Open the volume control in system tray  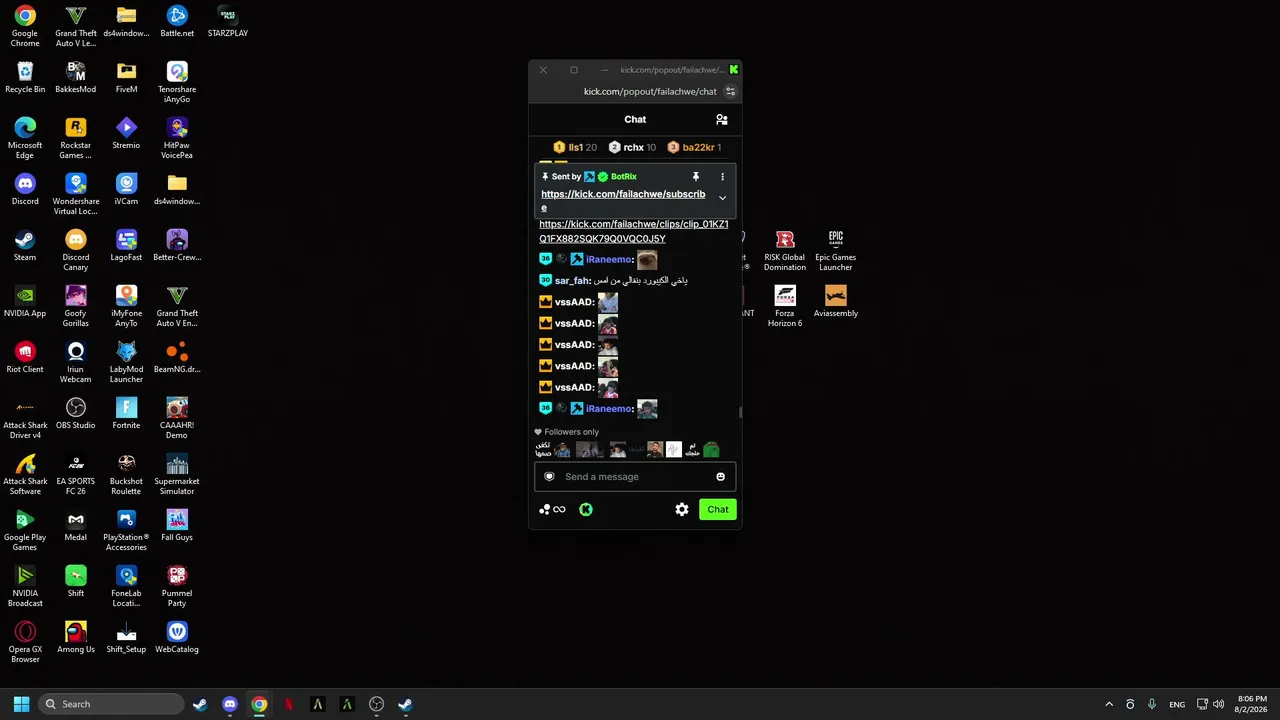[x=1218, y=704]
